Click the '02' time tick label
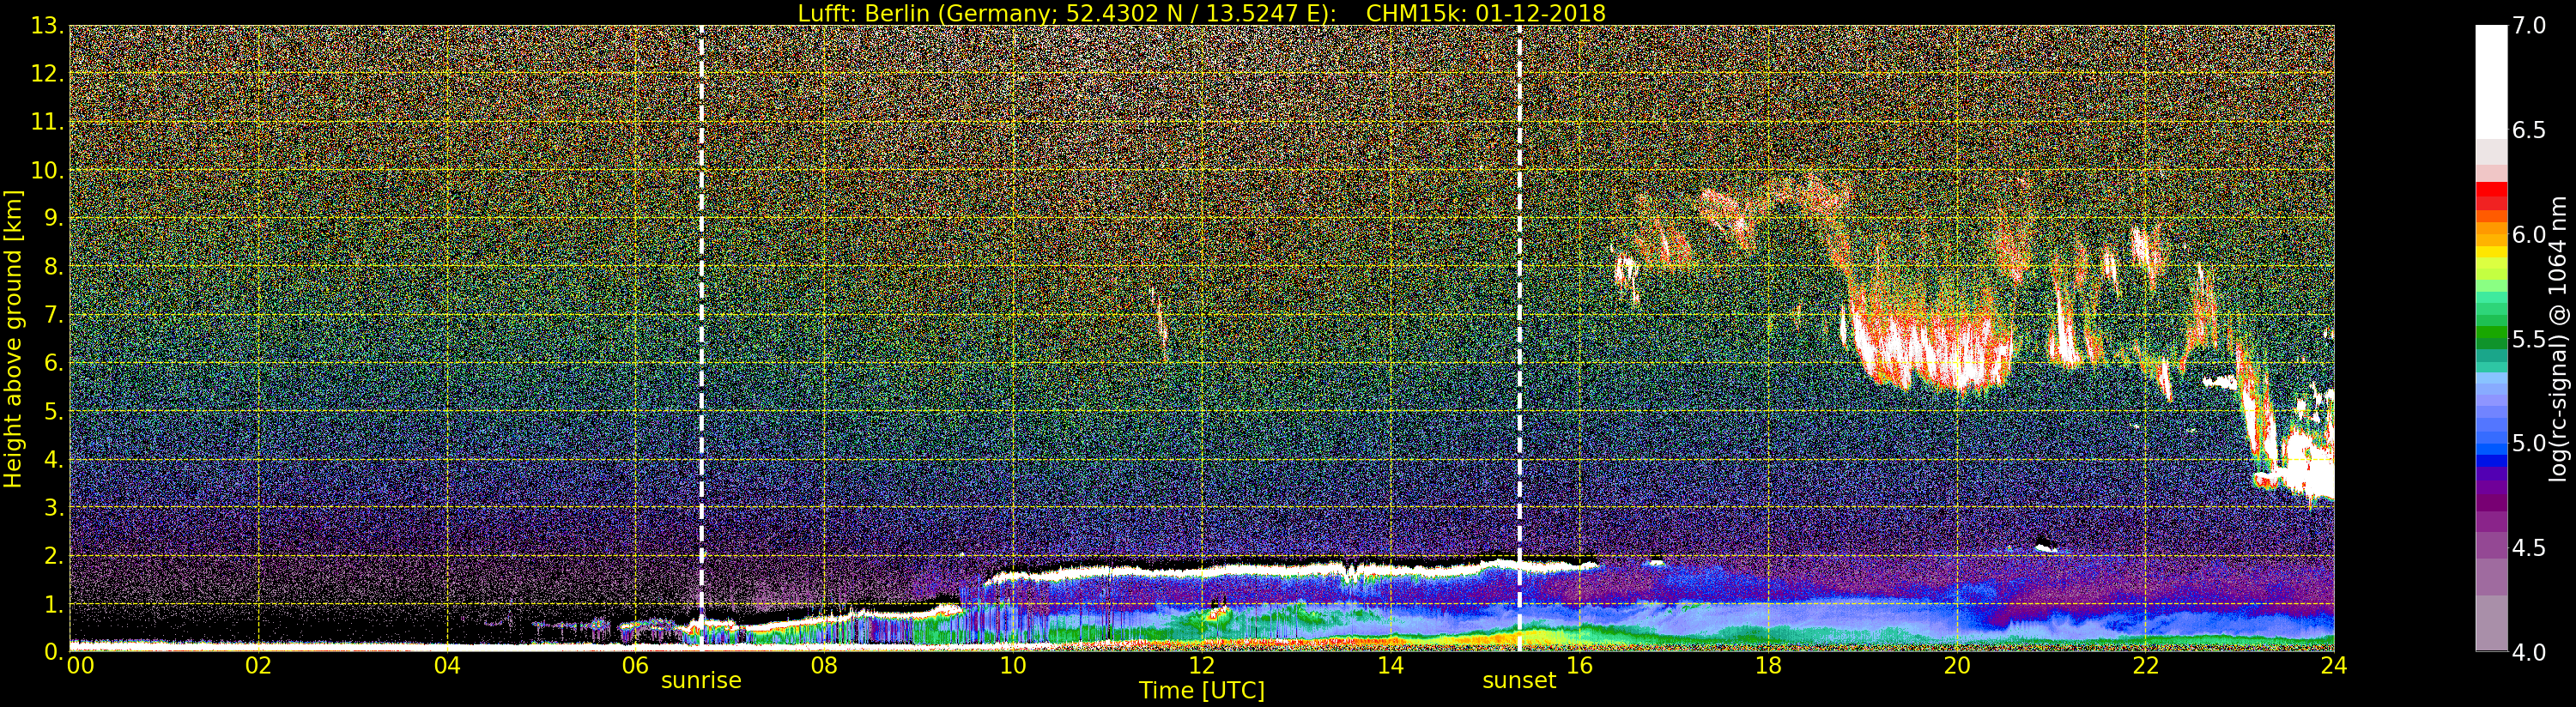 click(258, 665)
